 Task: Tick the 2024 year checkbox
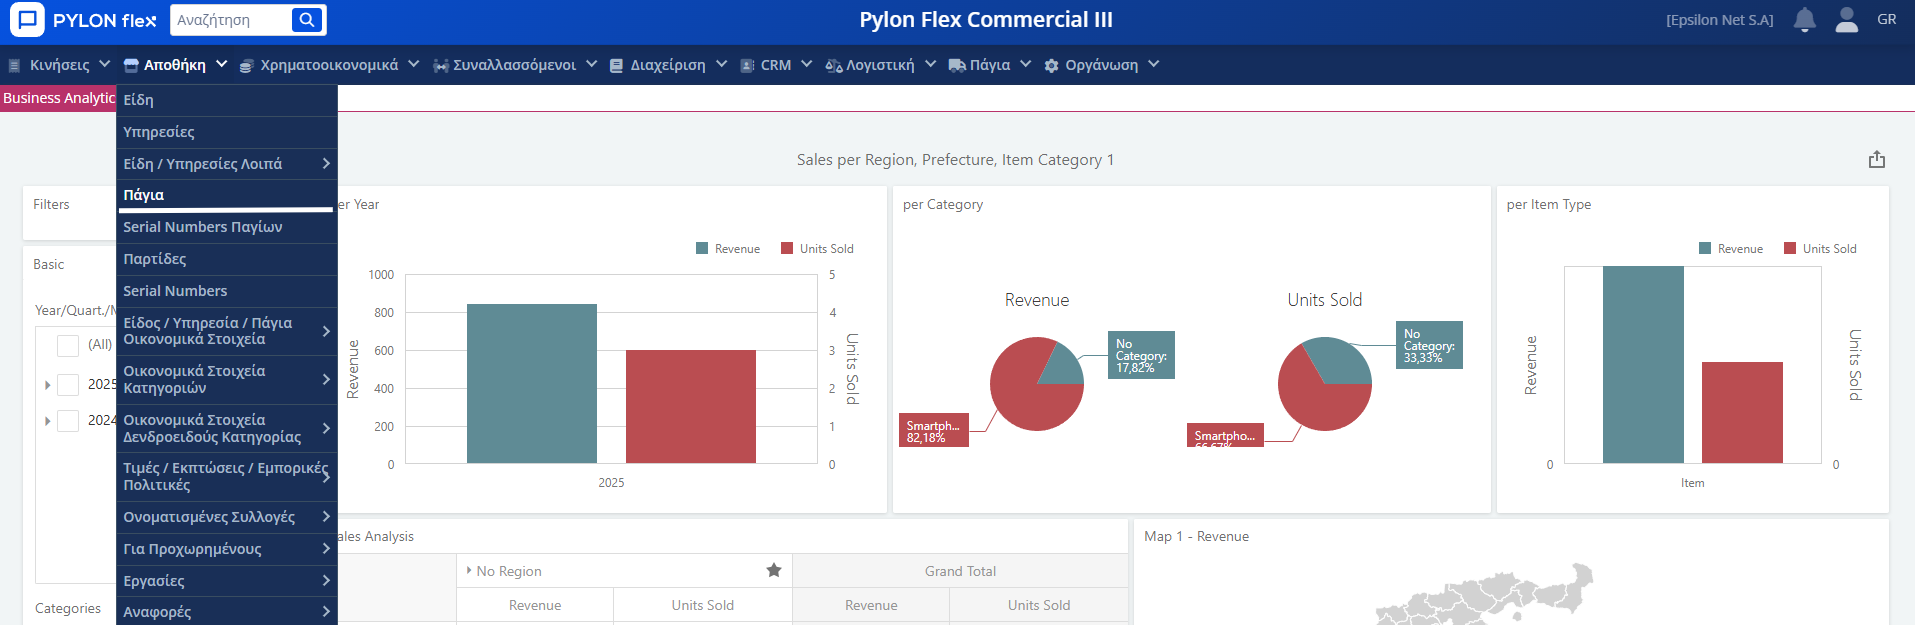pyautogui.click(x=68, y=420)
